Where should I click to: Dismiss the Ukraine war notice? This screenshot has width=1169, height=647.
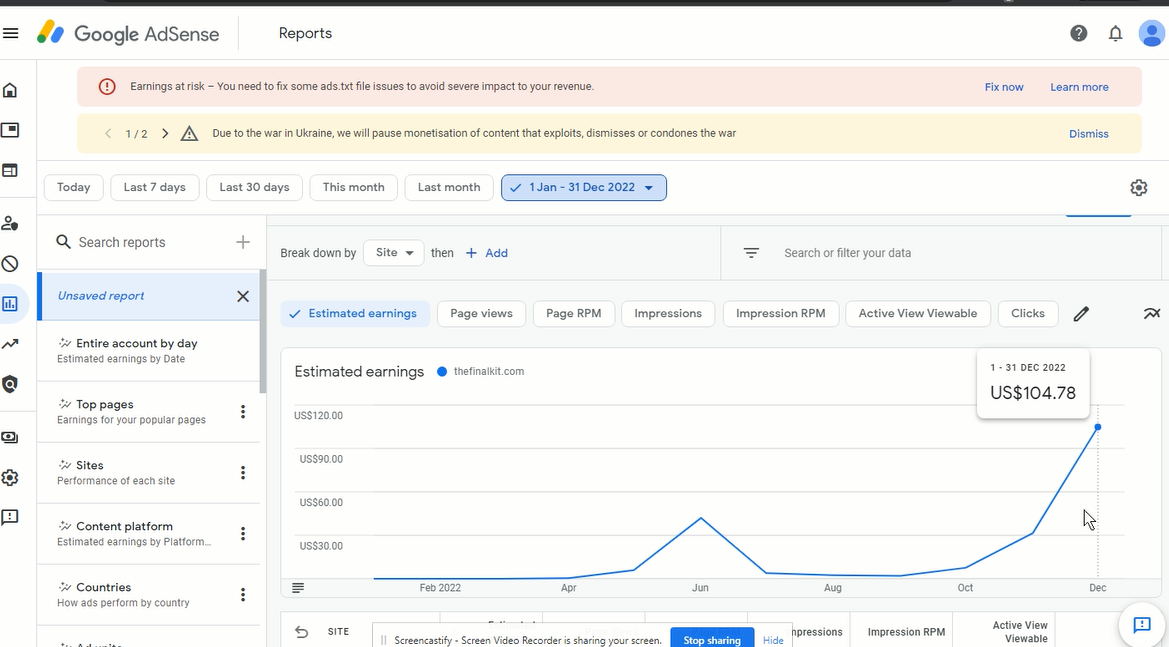(1088, 134)
